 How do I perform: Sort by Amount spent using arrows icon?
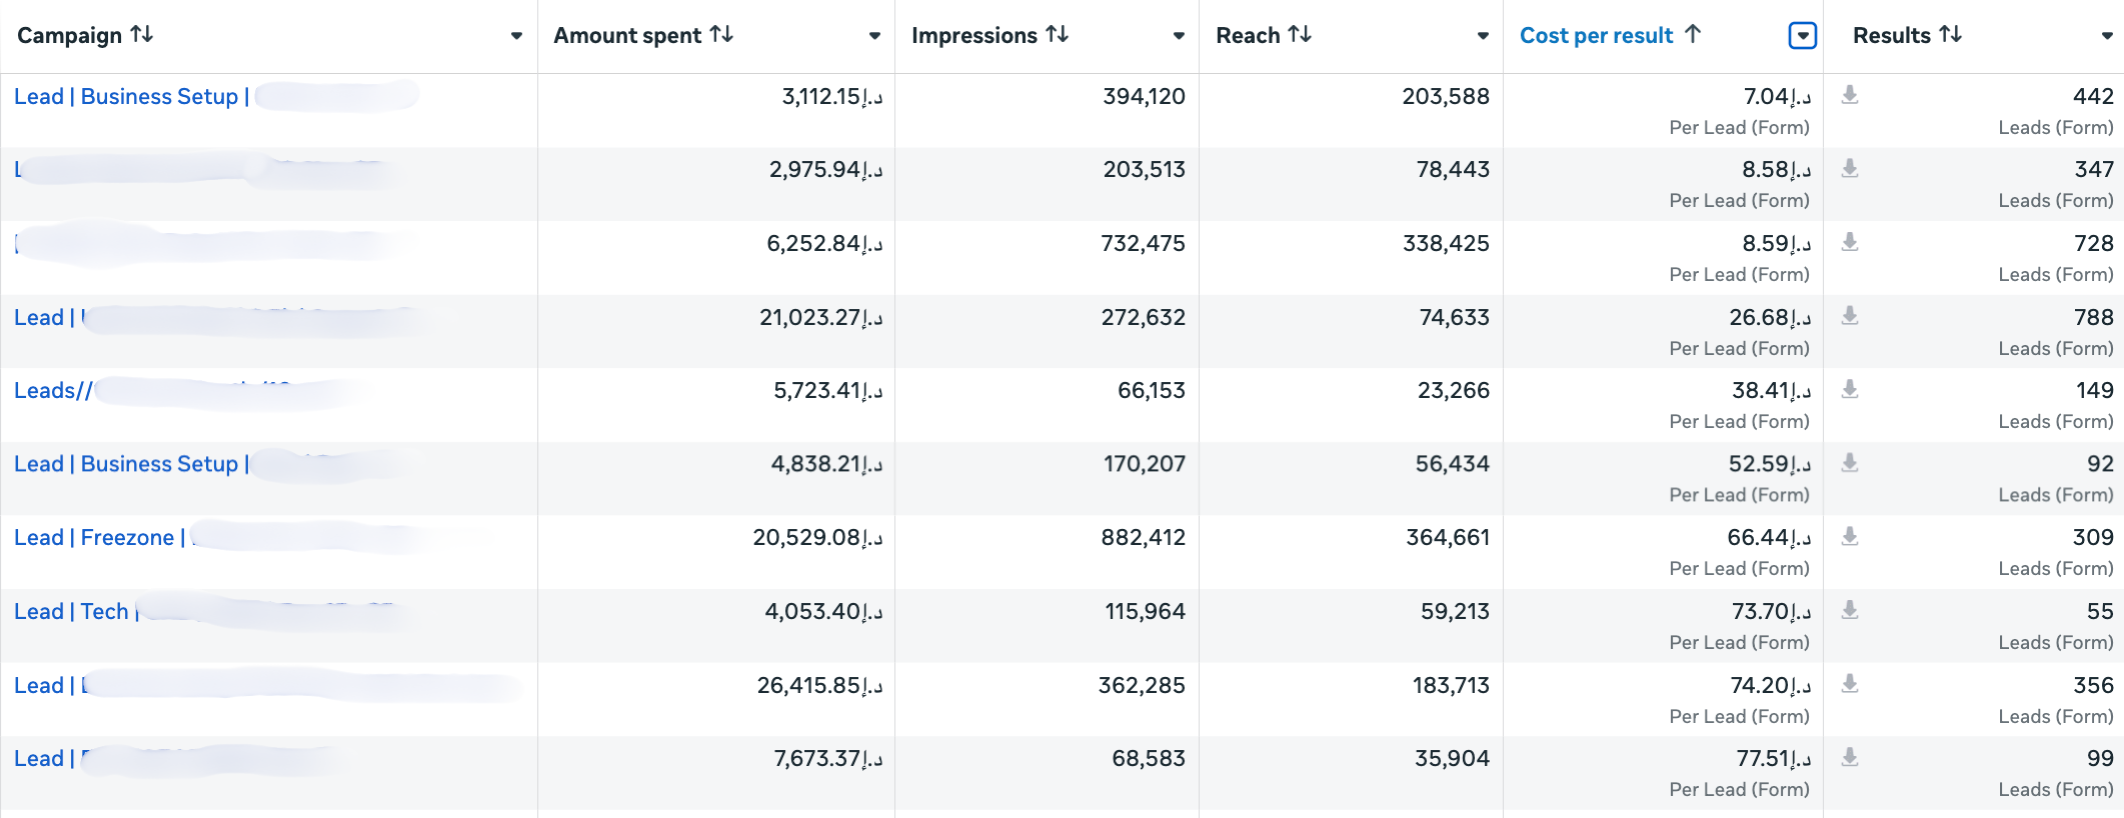click(722, 35)
